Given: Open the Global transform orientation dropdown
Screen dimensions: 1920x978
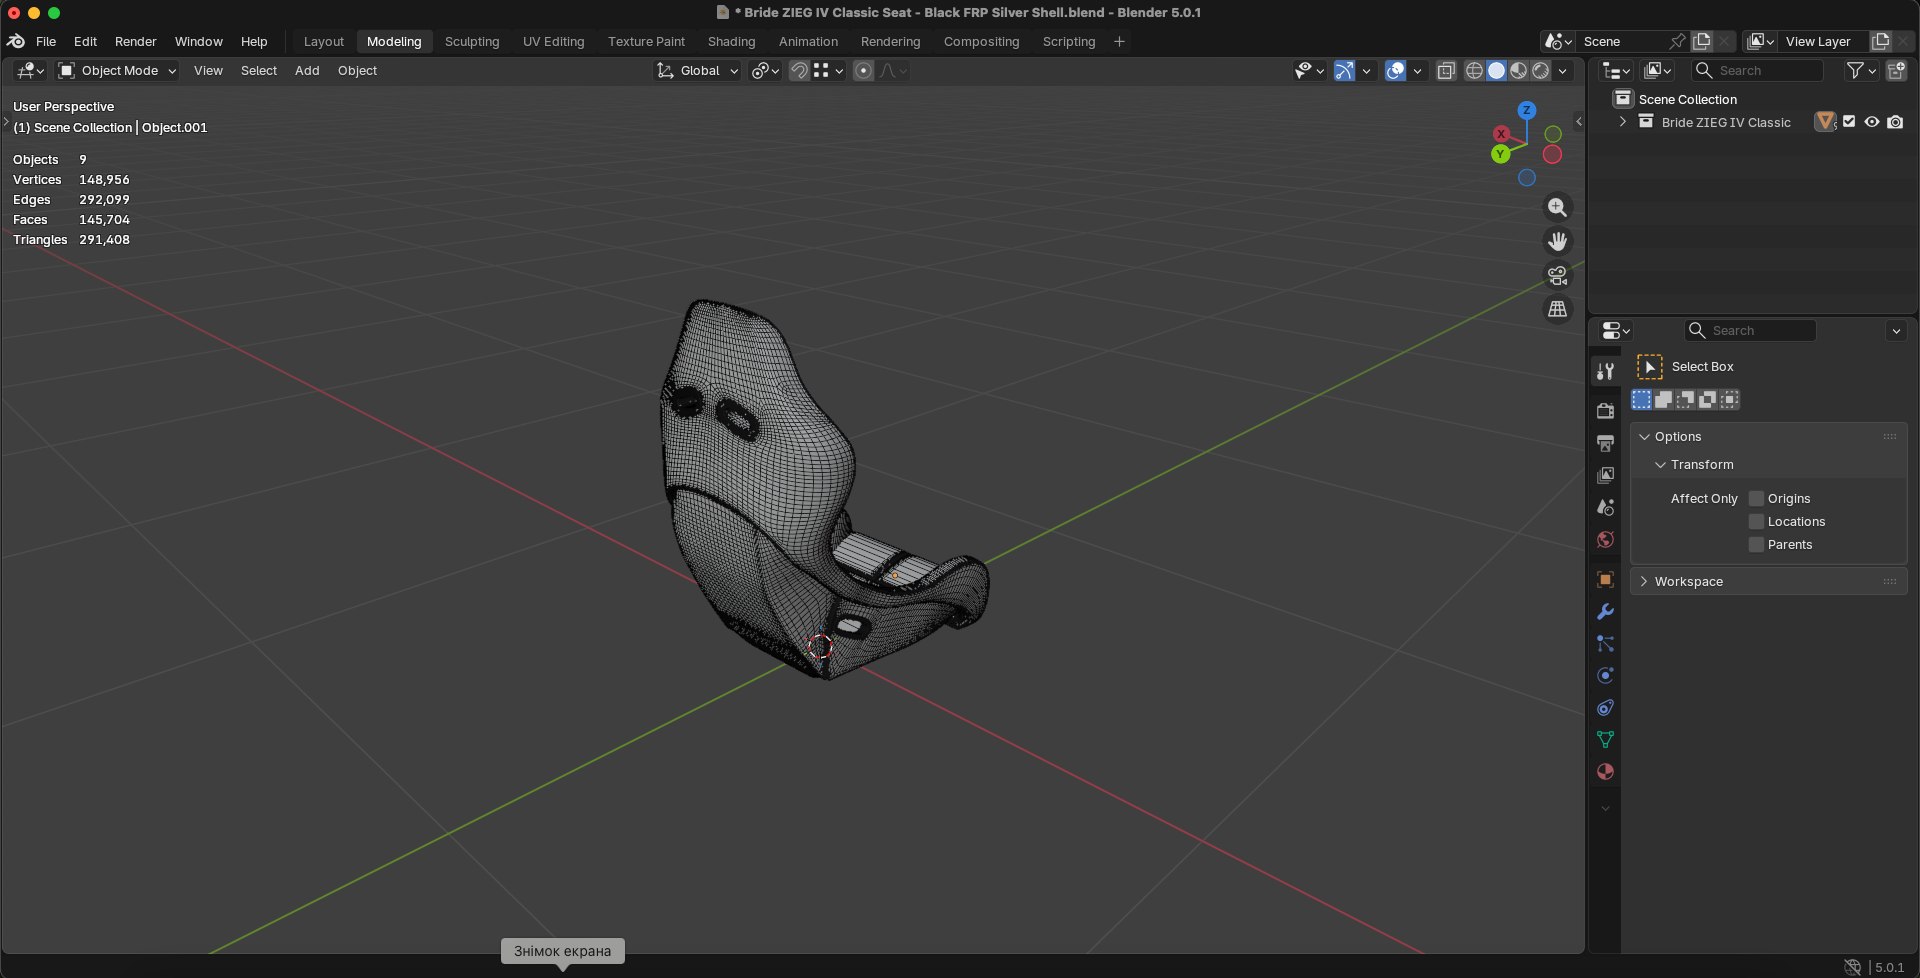Looking at the screenshot, I should (697, 70).
